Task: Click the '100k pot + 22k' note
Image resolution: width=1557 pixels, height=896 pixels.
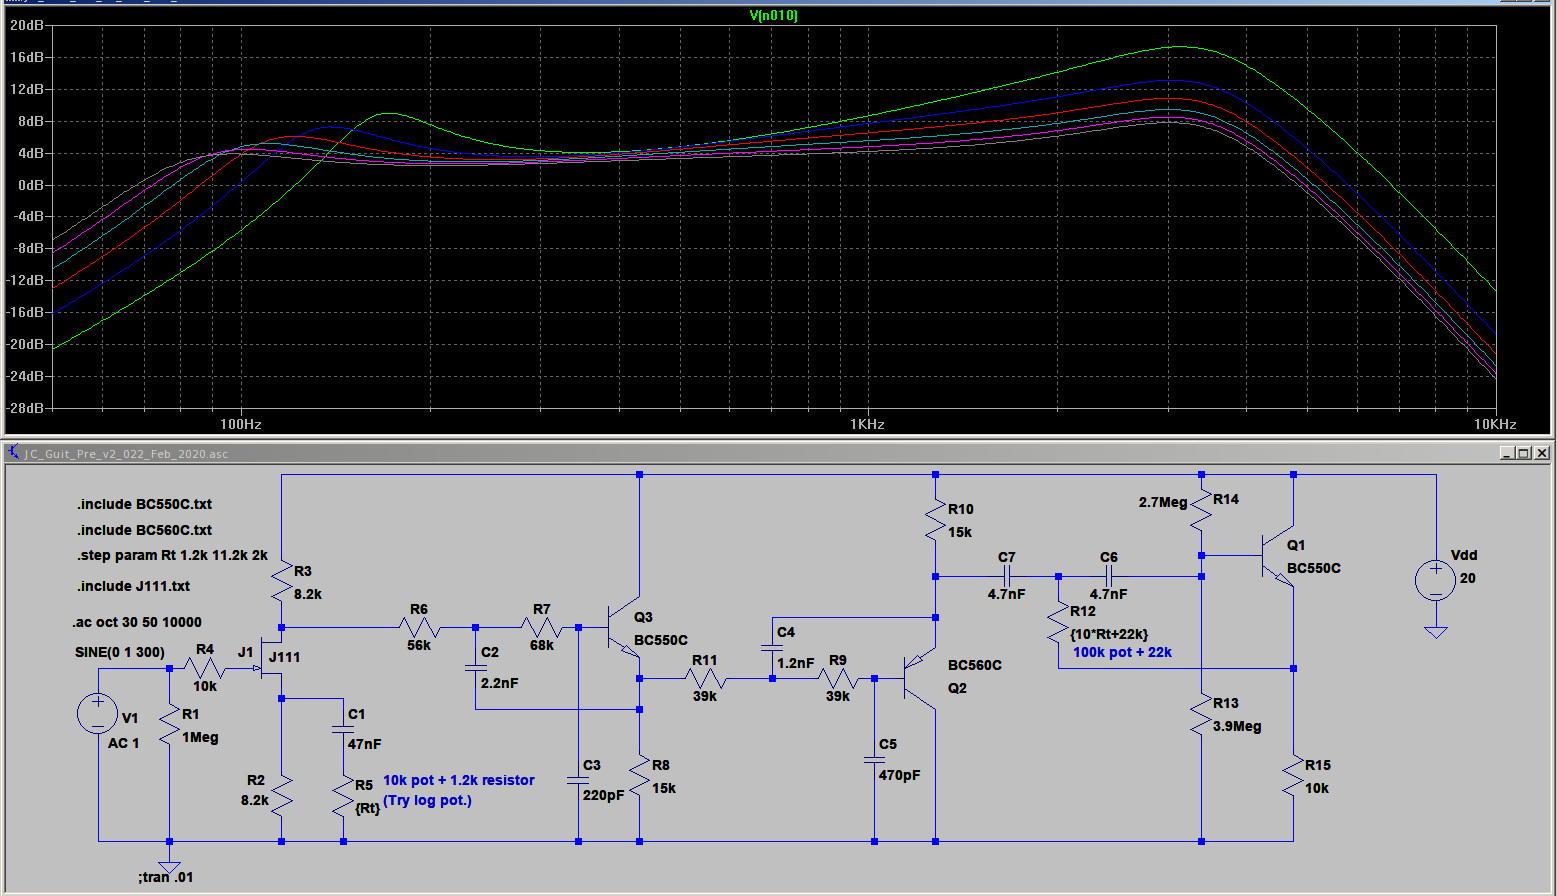Action: point(1122,652)
